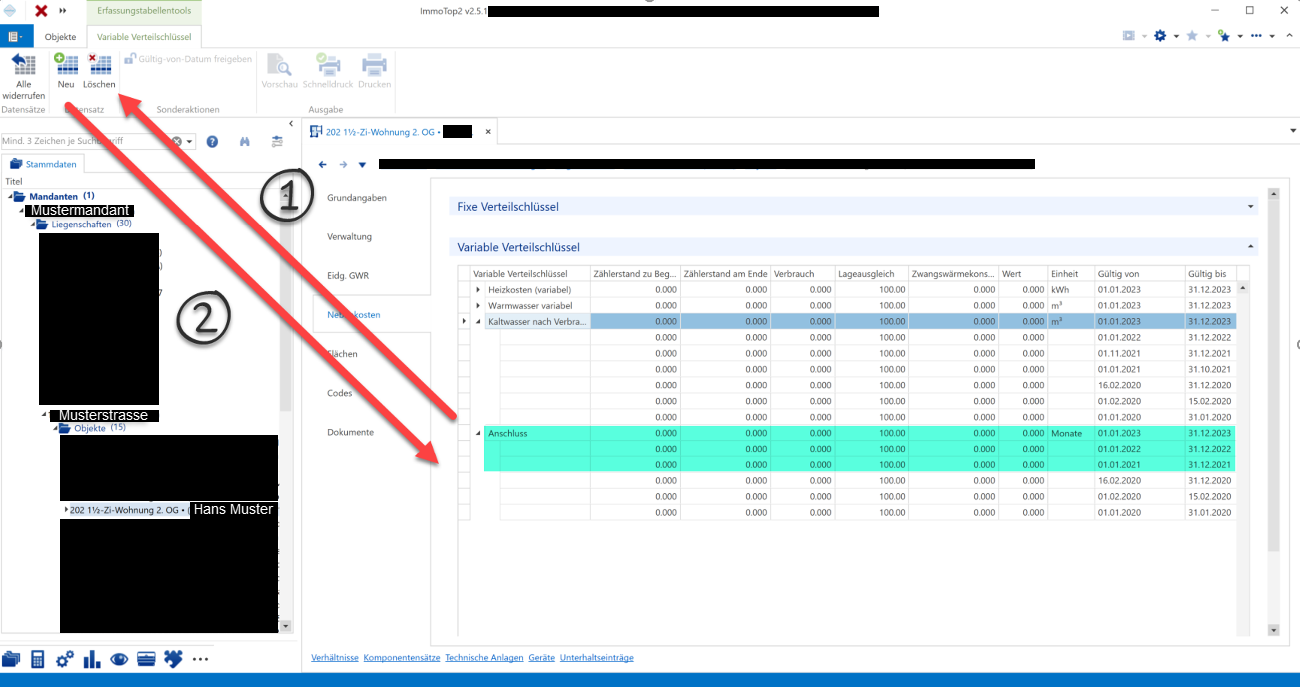This screenshot has height=687, width=1300.
Task: Open the Dokumente side tab
Action: 350,432
